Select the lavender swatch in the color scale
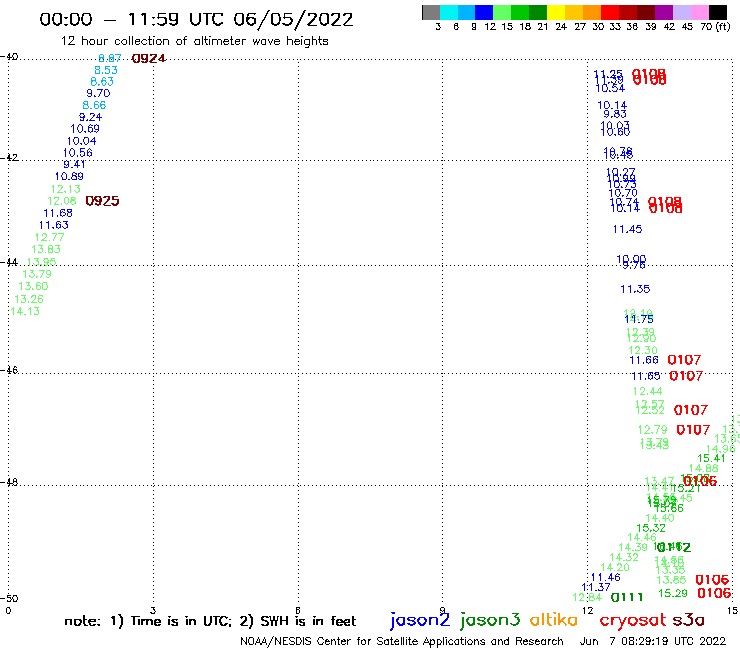This screenshot has height=650, width=740. (x=682, y=12)
